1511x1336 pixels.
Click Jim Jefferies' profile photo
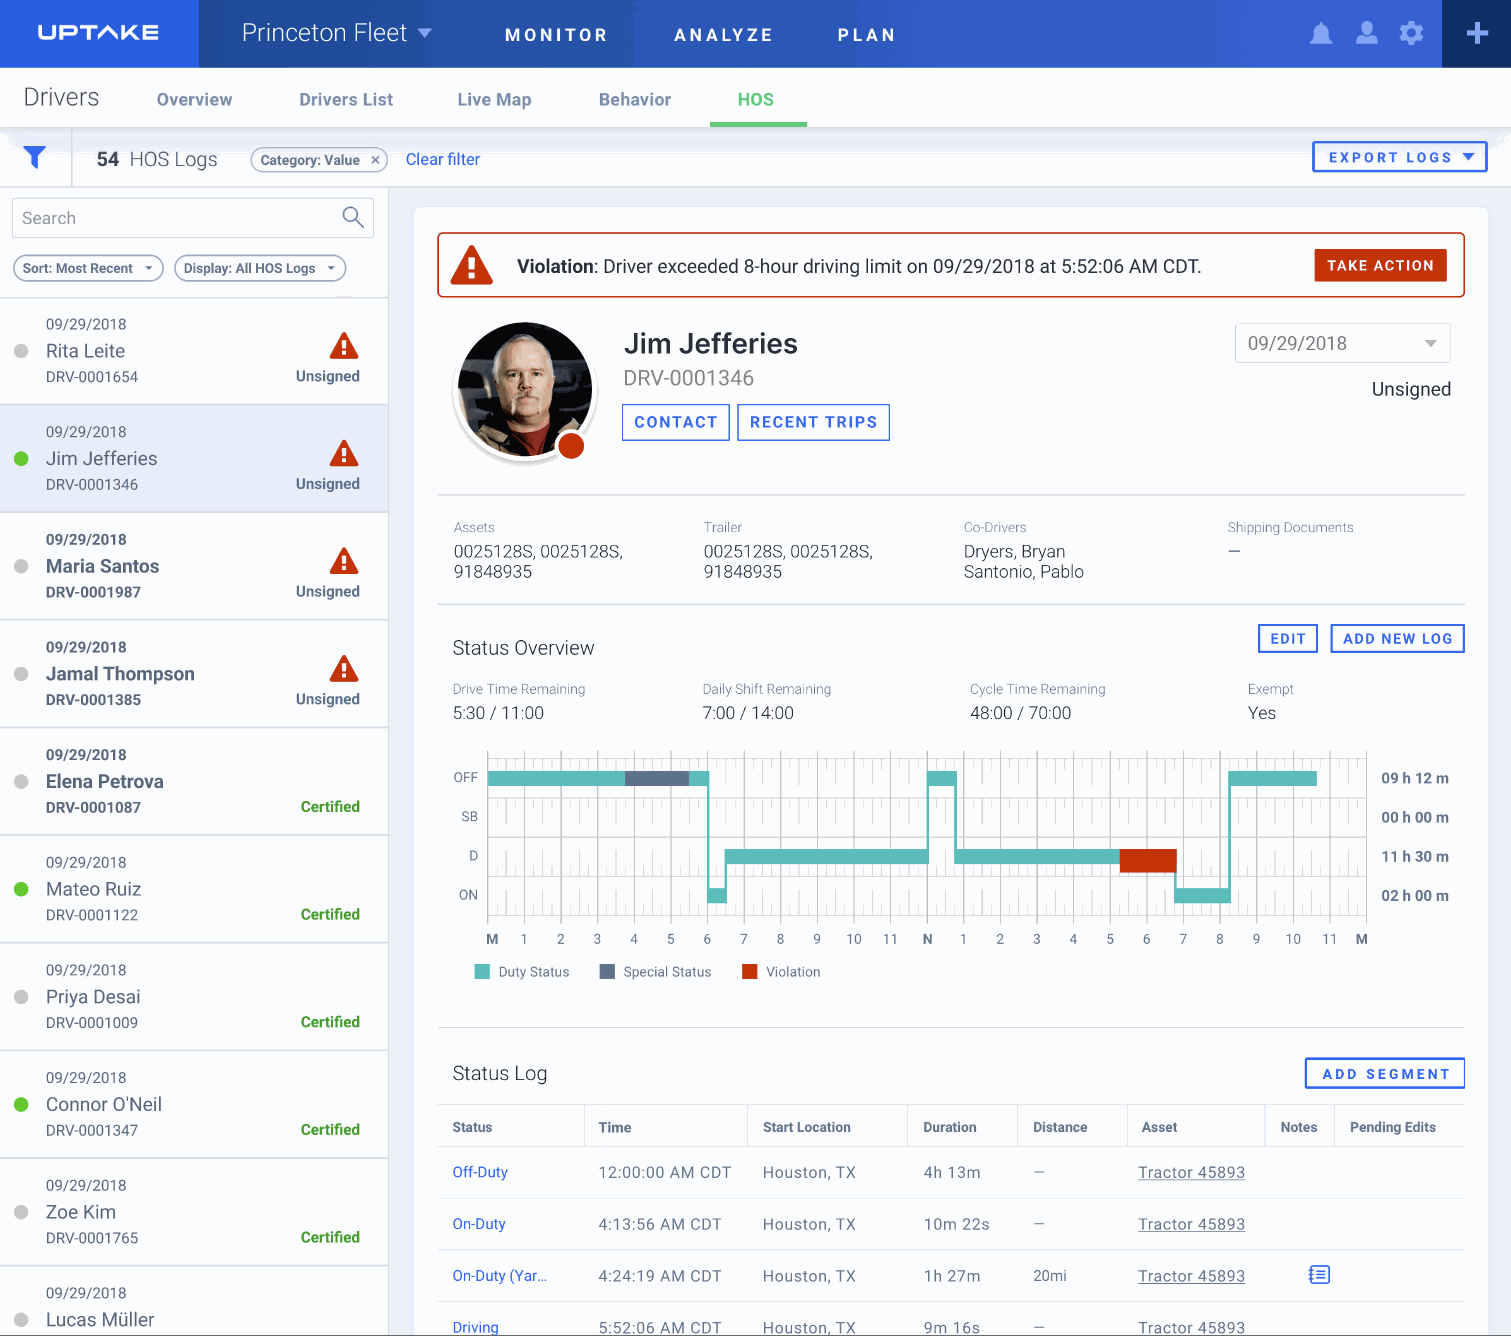(x=524, y=391)
